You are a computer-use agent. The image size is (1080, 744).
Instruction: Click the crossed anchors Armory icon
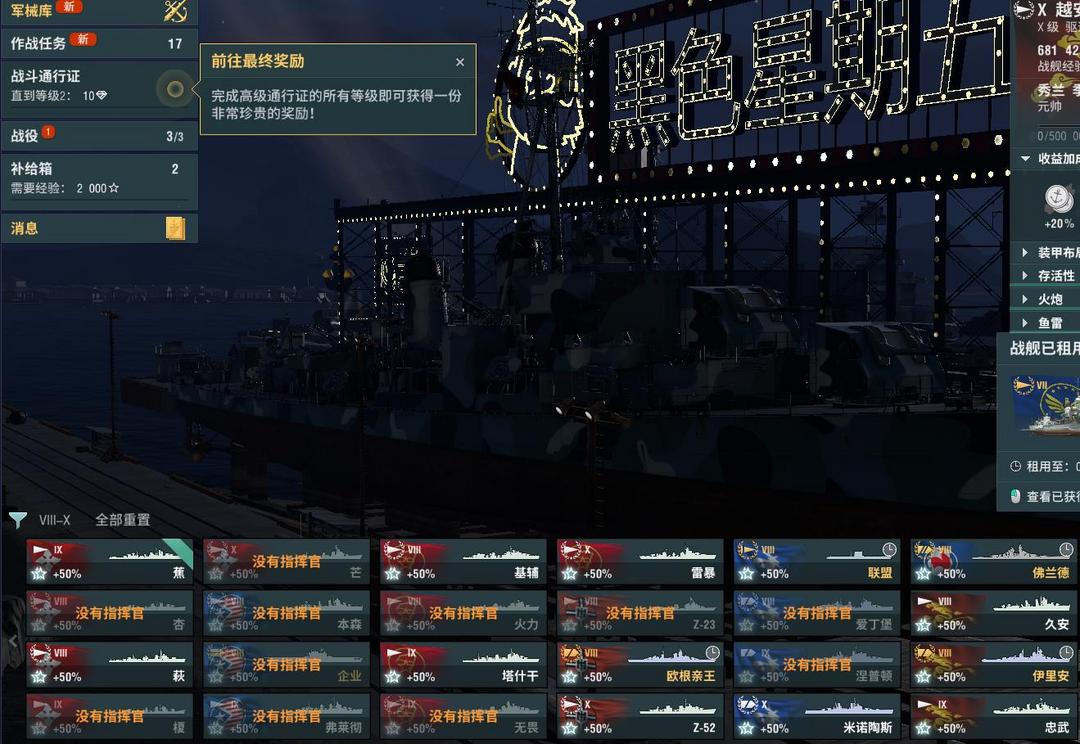click(x=175, y=10)
